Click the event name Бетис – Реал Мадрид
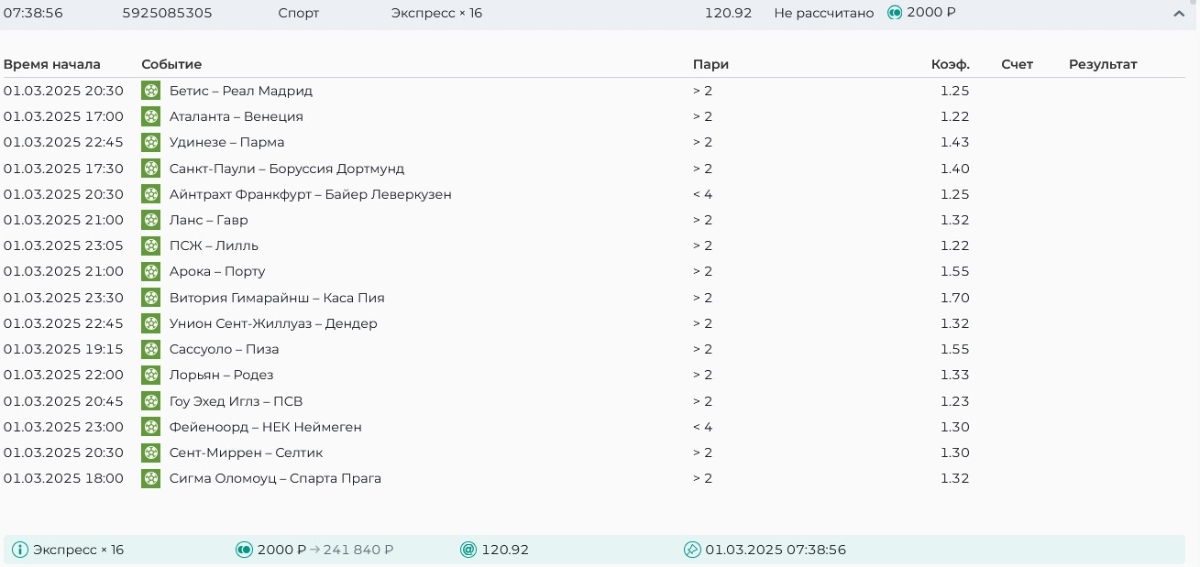Image resolution: width=1200 pixels, height=567 pixels. pos(241,91)
